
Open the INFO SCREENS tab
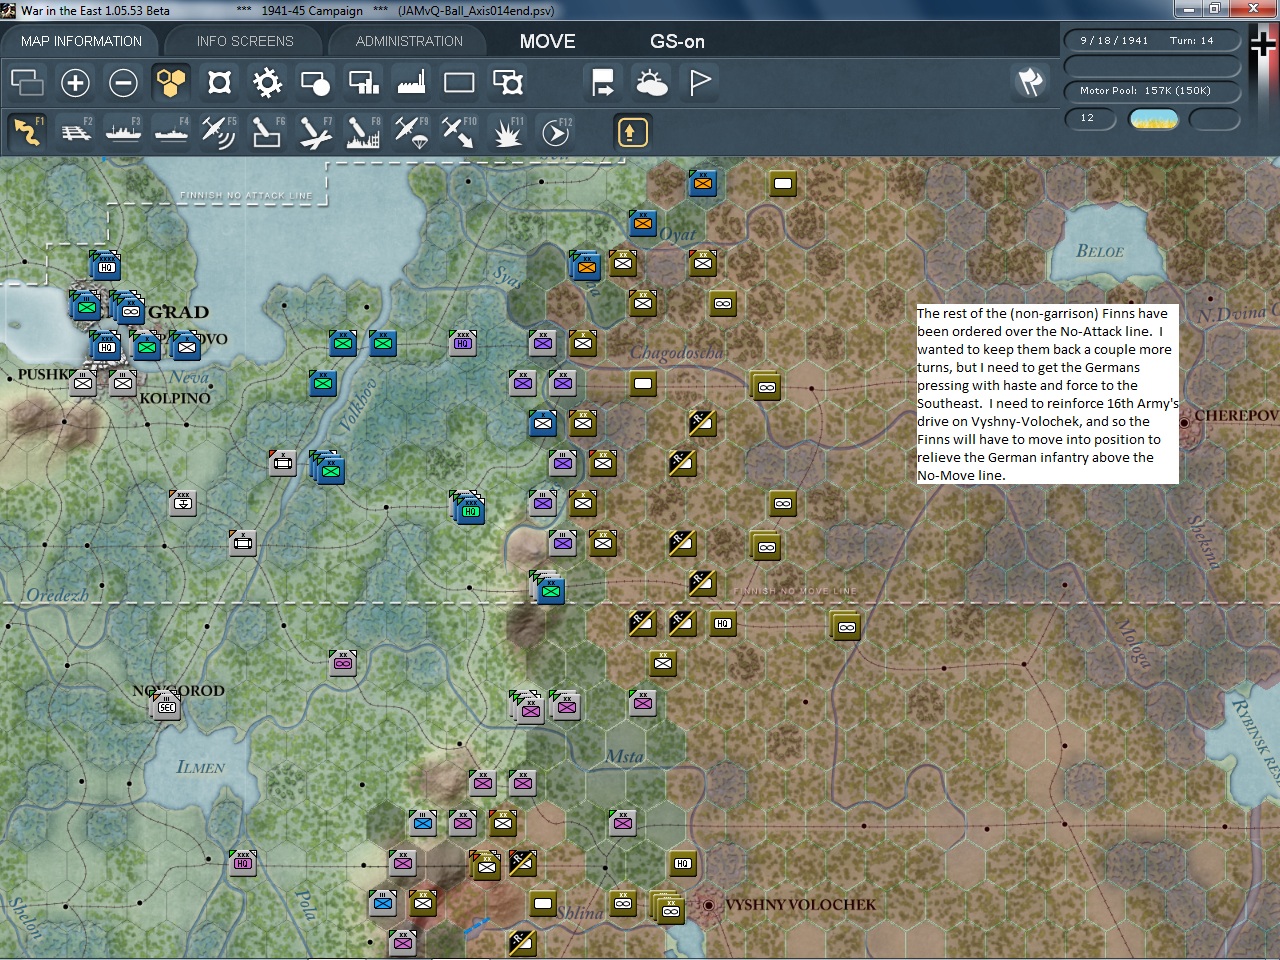[x=245, y=41]
